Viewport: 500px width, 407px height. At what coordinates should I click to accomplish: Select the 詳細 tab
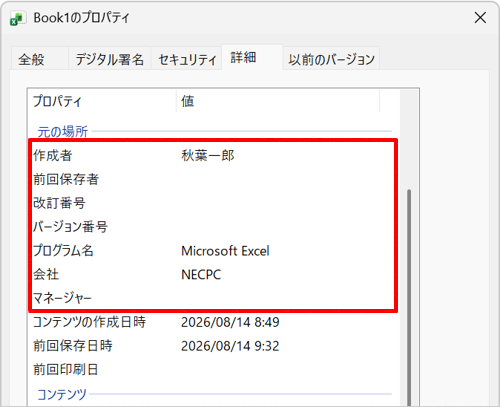(252, 58)
